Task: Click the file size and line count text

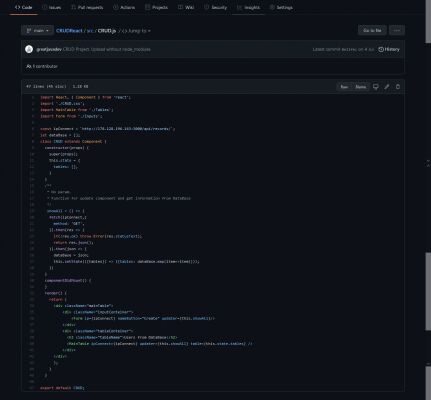Action: [x=57, y=86]
